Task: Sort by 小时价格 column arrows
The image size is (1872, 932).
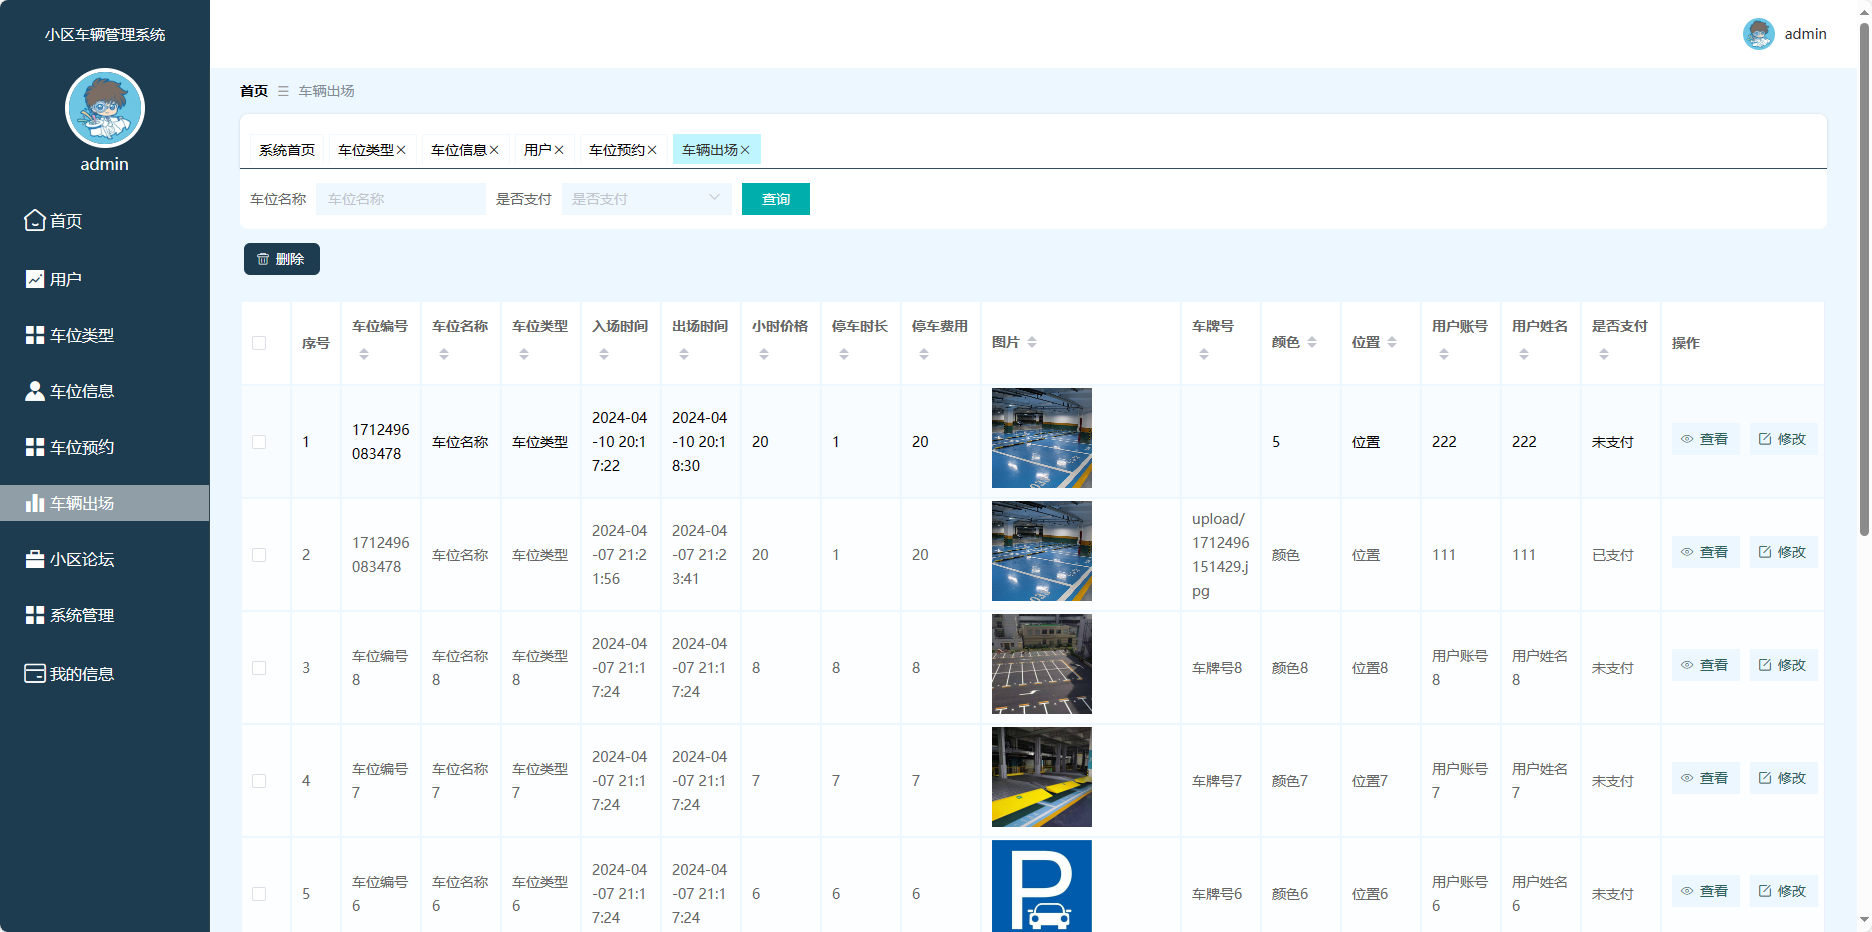Action: coord(764,354)
